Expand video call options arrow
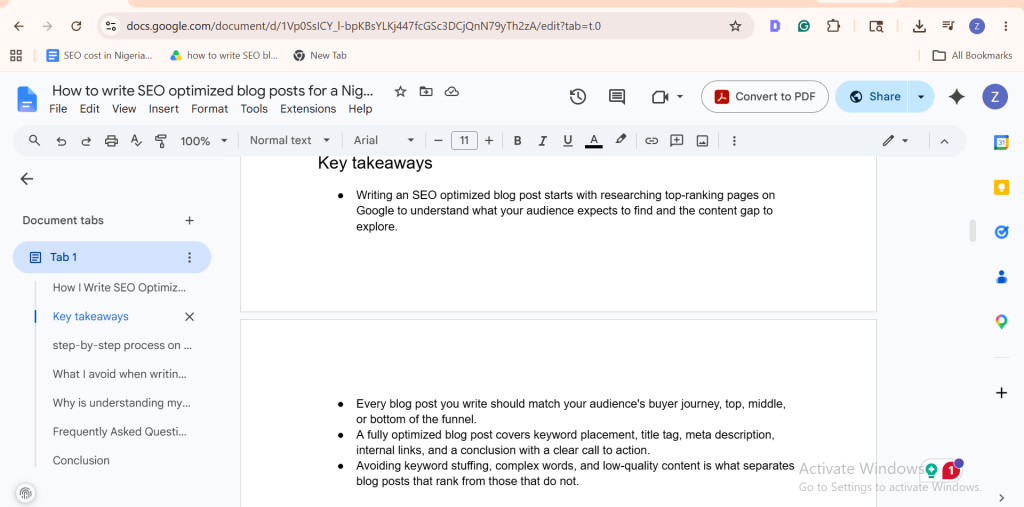This screenshot has width=1024, height=507. (x=680, y=97)
